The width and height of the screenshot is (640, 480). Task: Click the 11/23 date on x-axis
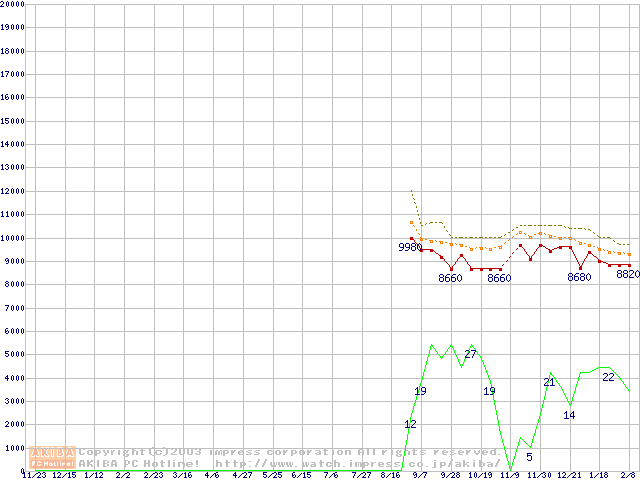[33, 476]
